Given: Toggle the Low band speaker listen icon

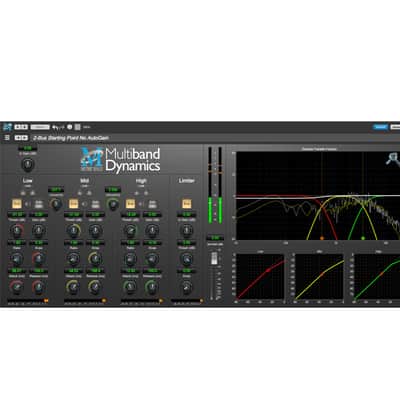Looking at the screenshot, I should pyautogui.click(x=28, y=204).
